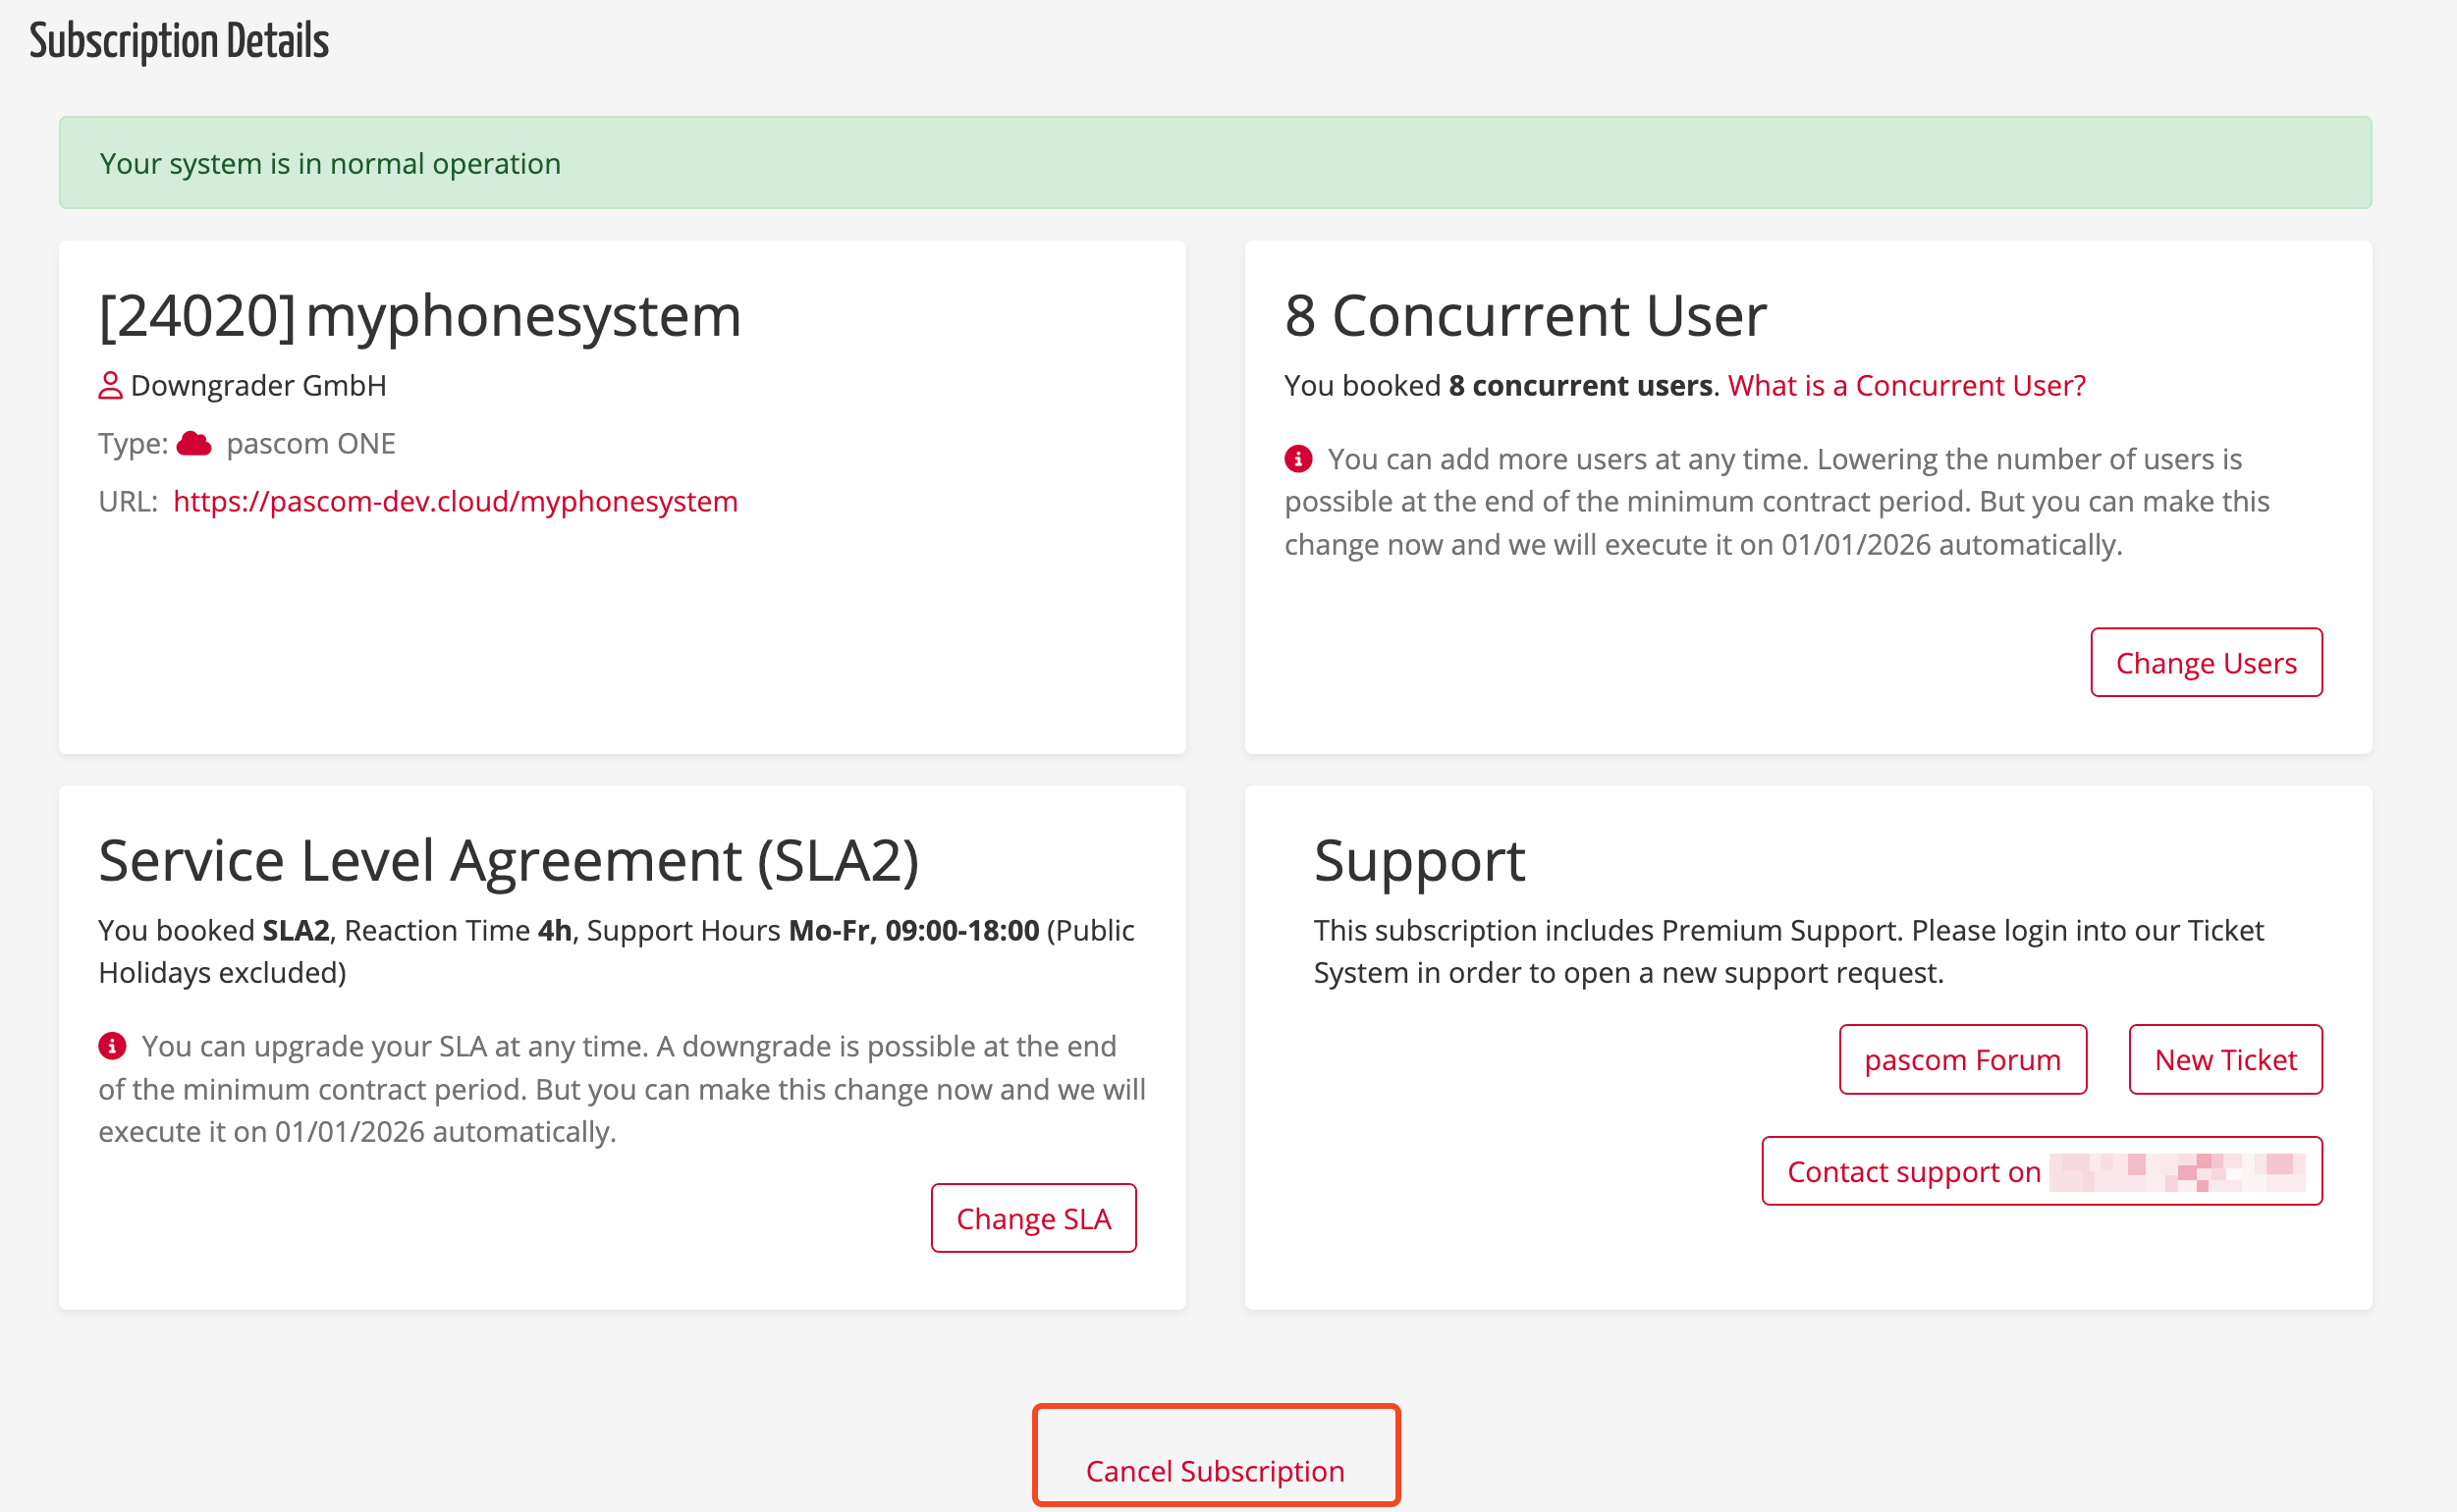2457x1512 pixels.
Task: Click the Support section heading
Action: [x=1419, y=860]
